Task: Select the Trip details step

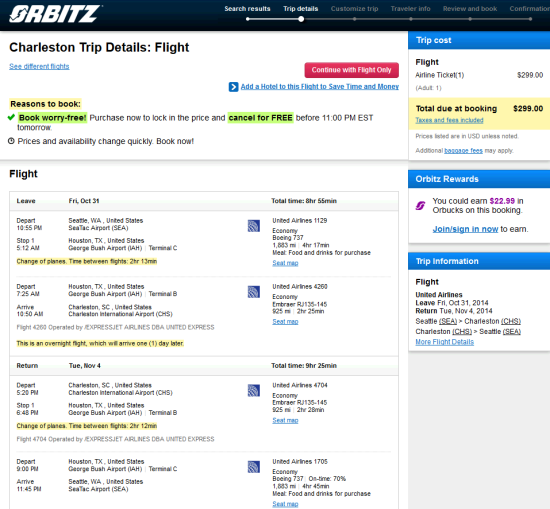Action: tap(301, 9)
